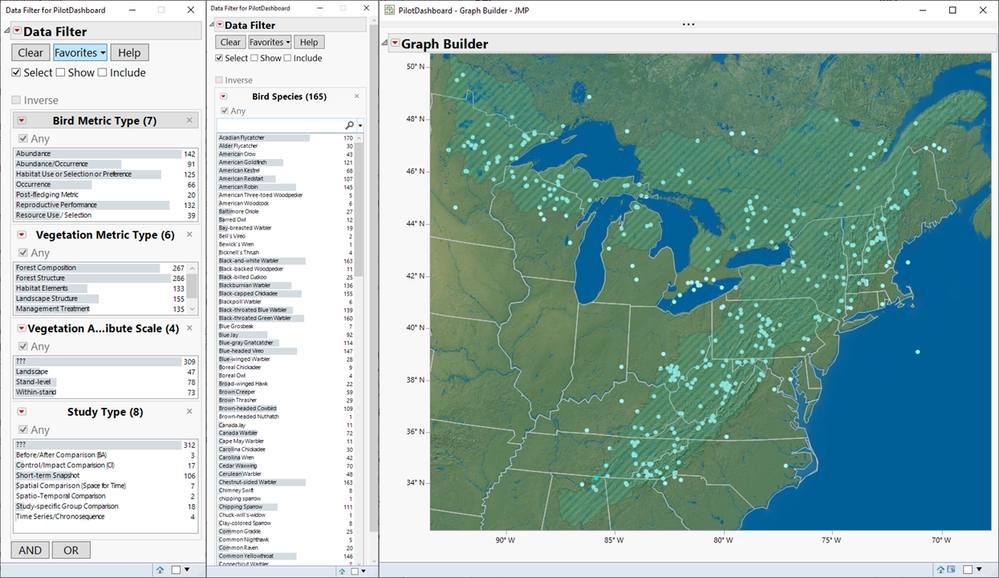Click home icon below the Bird Species list
Viewport: 999px width, 578px height.
(x=341, y=571)
